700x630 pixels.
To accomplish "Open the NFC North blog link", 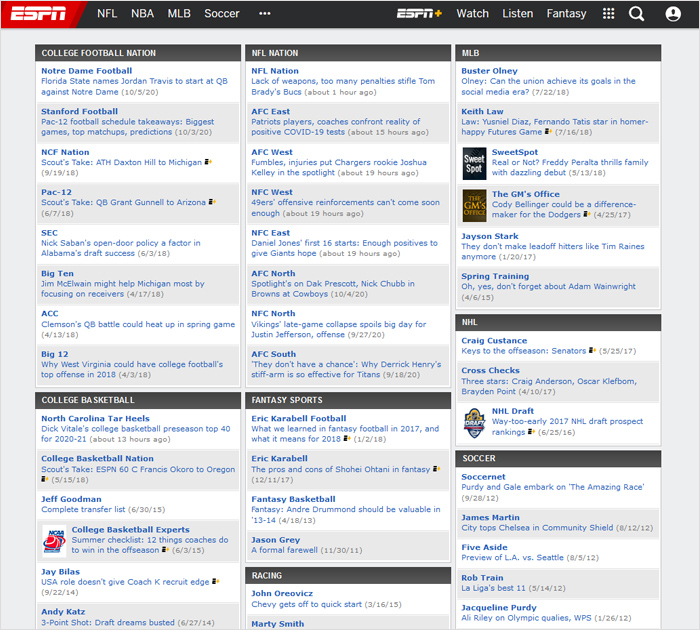I will [273, 313].
